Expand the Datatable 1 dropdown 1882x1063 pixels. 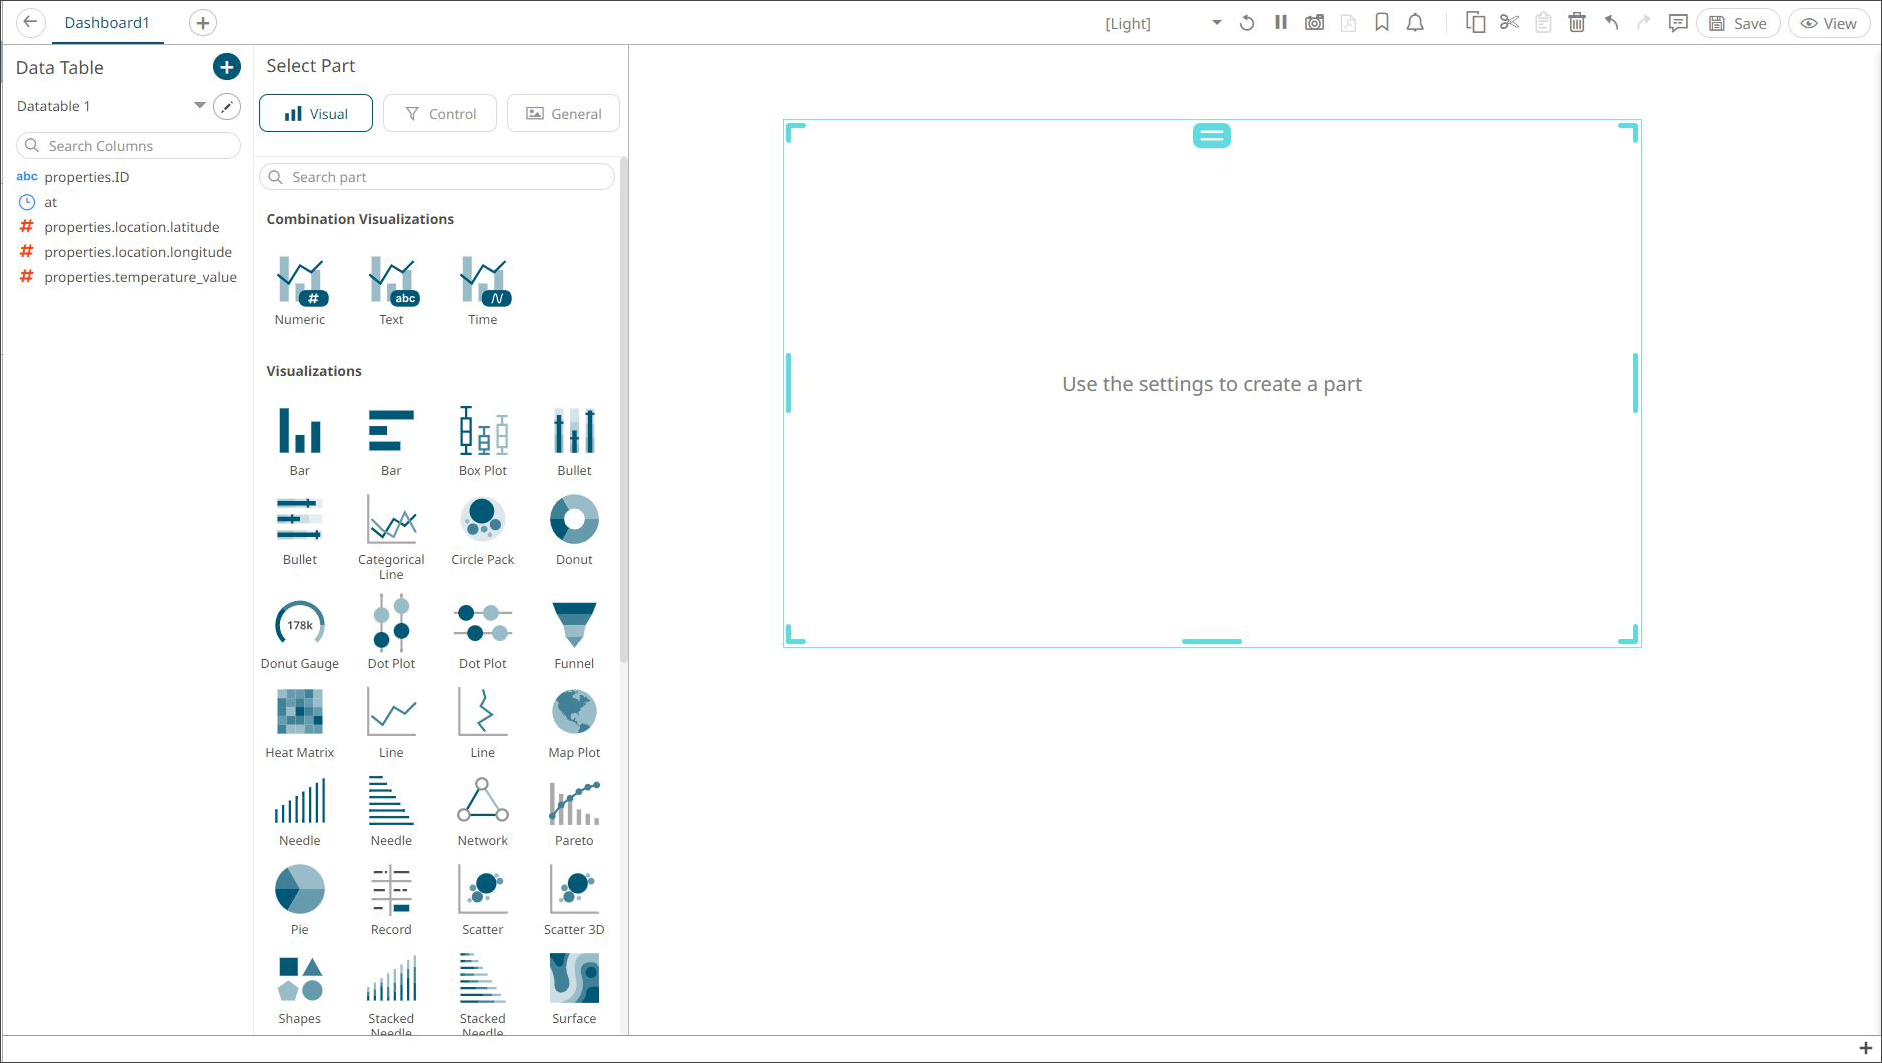click(199, 105)
